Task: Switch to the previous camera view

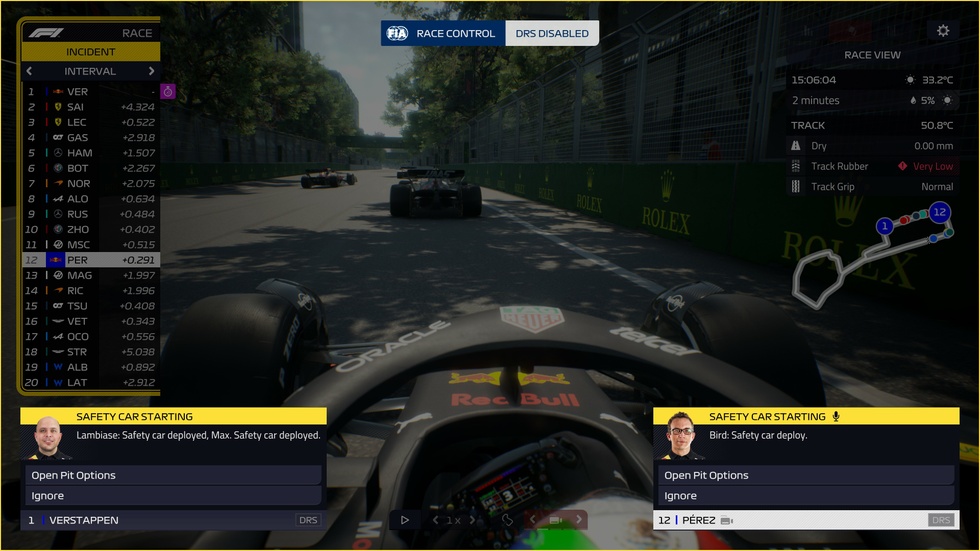Action: point(532,519)
